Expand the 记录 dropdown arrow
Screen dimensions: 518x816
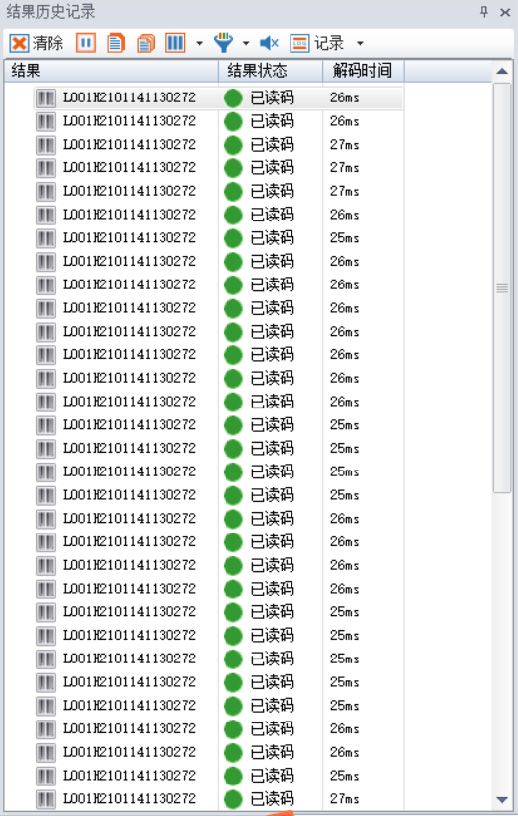(360, 44)
